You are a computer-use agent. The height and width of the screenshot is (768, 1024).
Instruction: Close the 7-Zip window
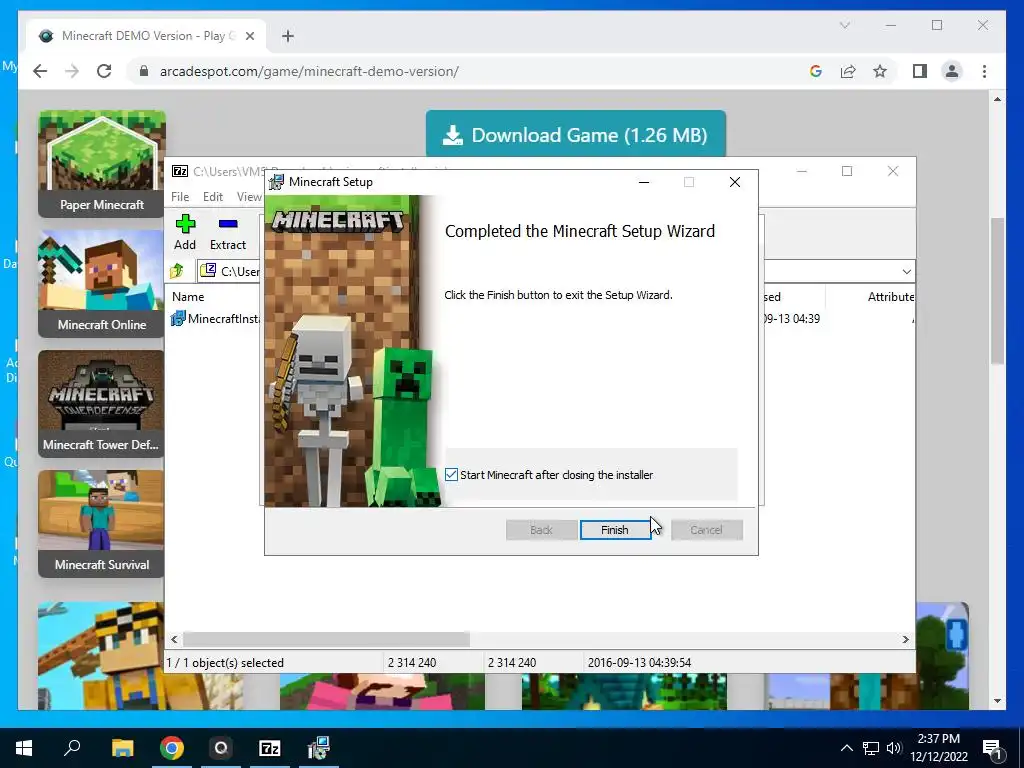click(893, 171)
